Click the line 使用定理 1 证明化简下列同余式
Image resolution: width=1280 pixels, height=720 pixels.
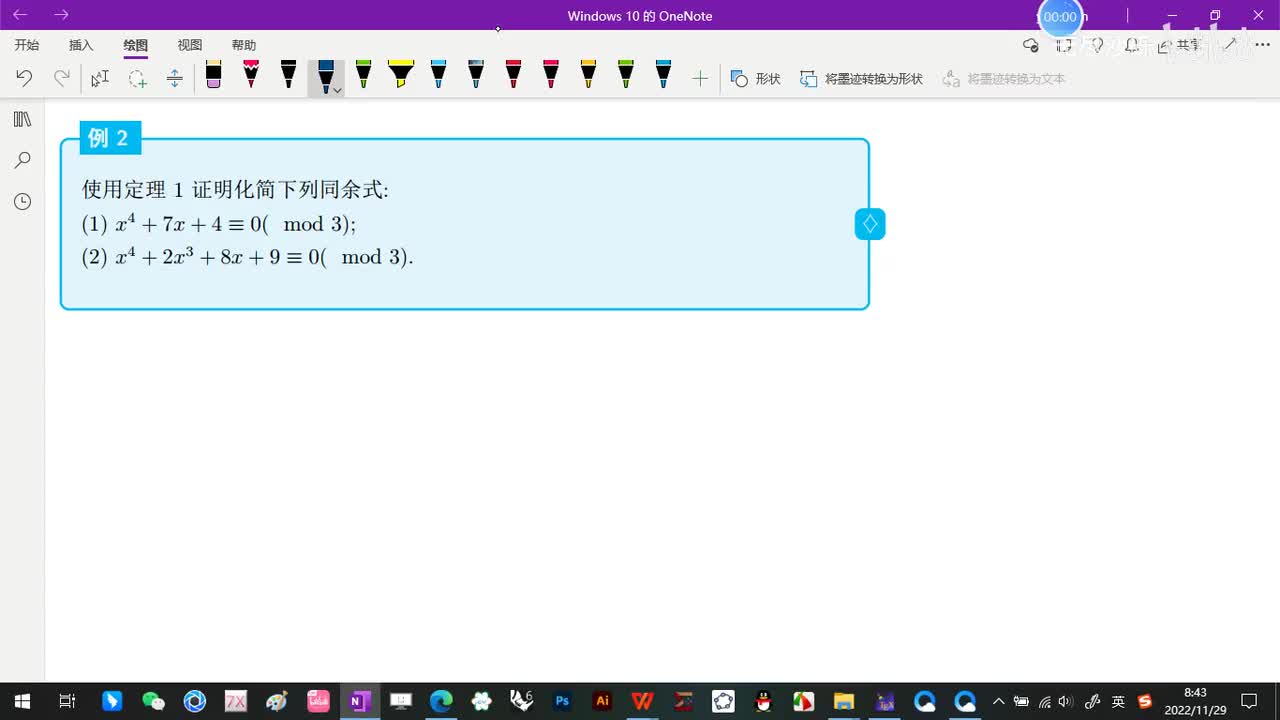pyautogui.click(x=236, y=190)
